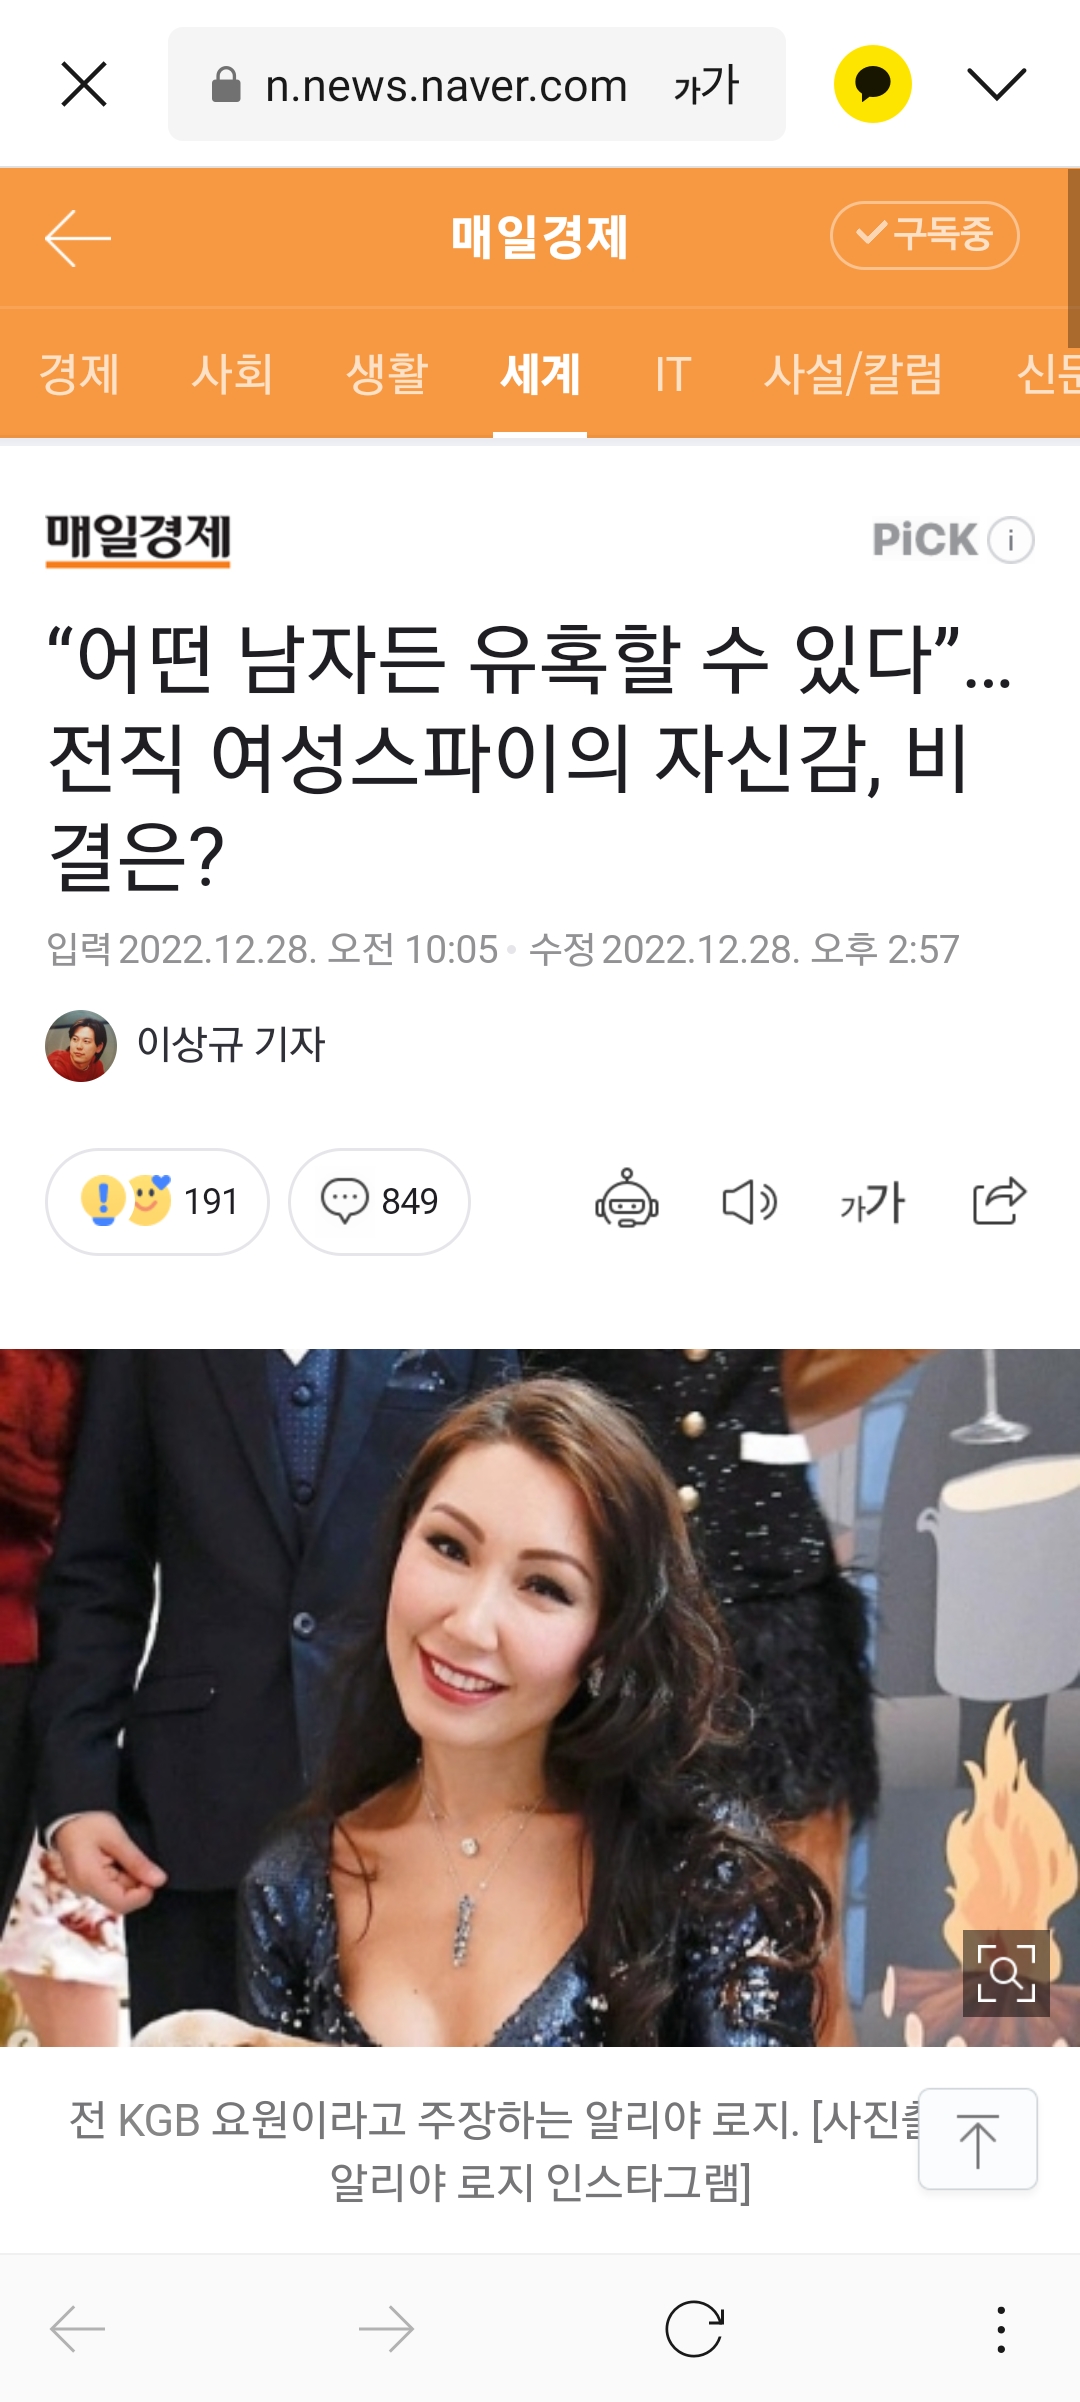
Task: Play article audio with speaker icon
Action: 749,1201
